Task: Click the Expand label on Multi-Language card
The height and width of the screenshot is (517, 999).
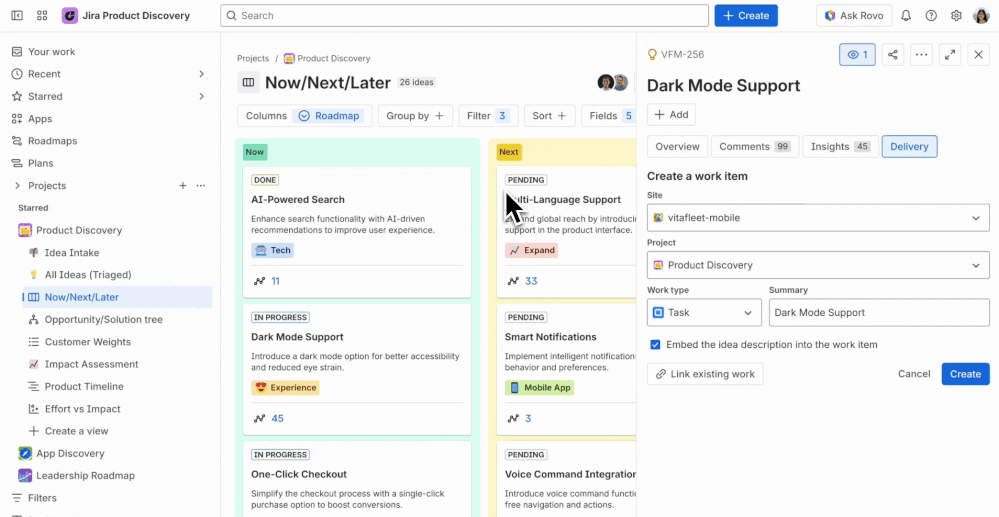Action: [x=531, y=250]
